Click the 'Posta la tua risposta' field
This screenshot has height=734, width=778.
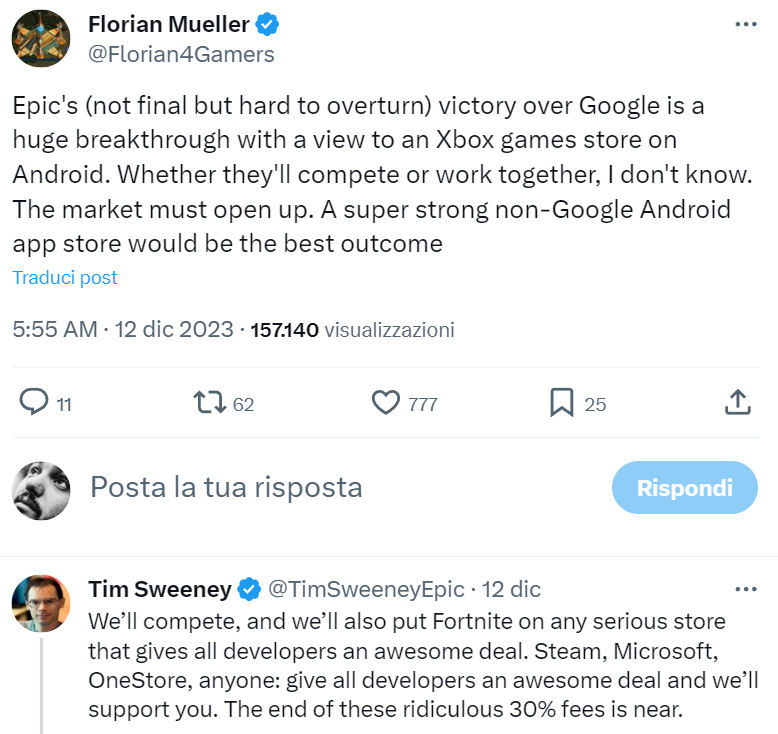click(226, 487)
